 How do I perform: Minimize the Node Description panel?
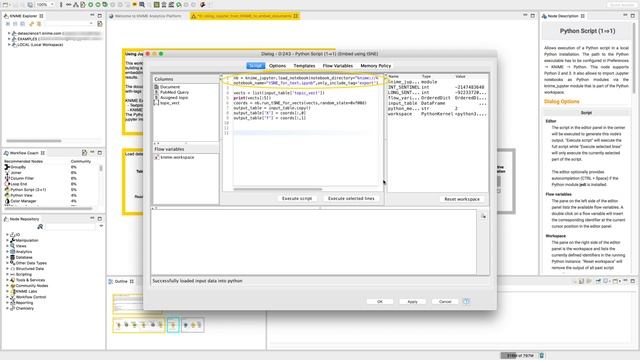[x=625, y=16]
